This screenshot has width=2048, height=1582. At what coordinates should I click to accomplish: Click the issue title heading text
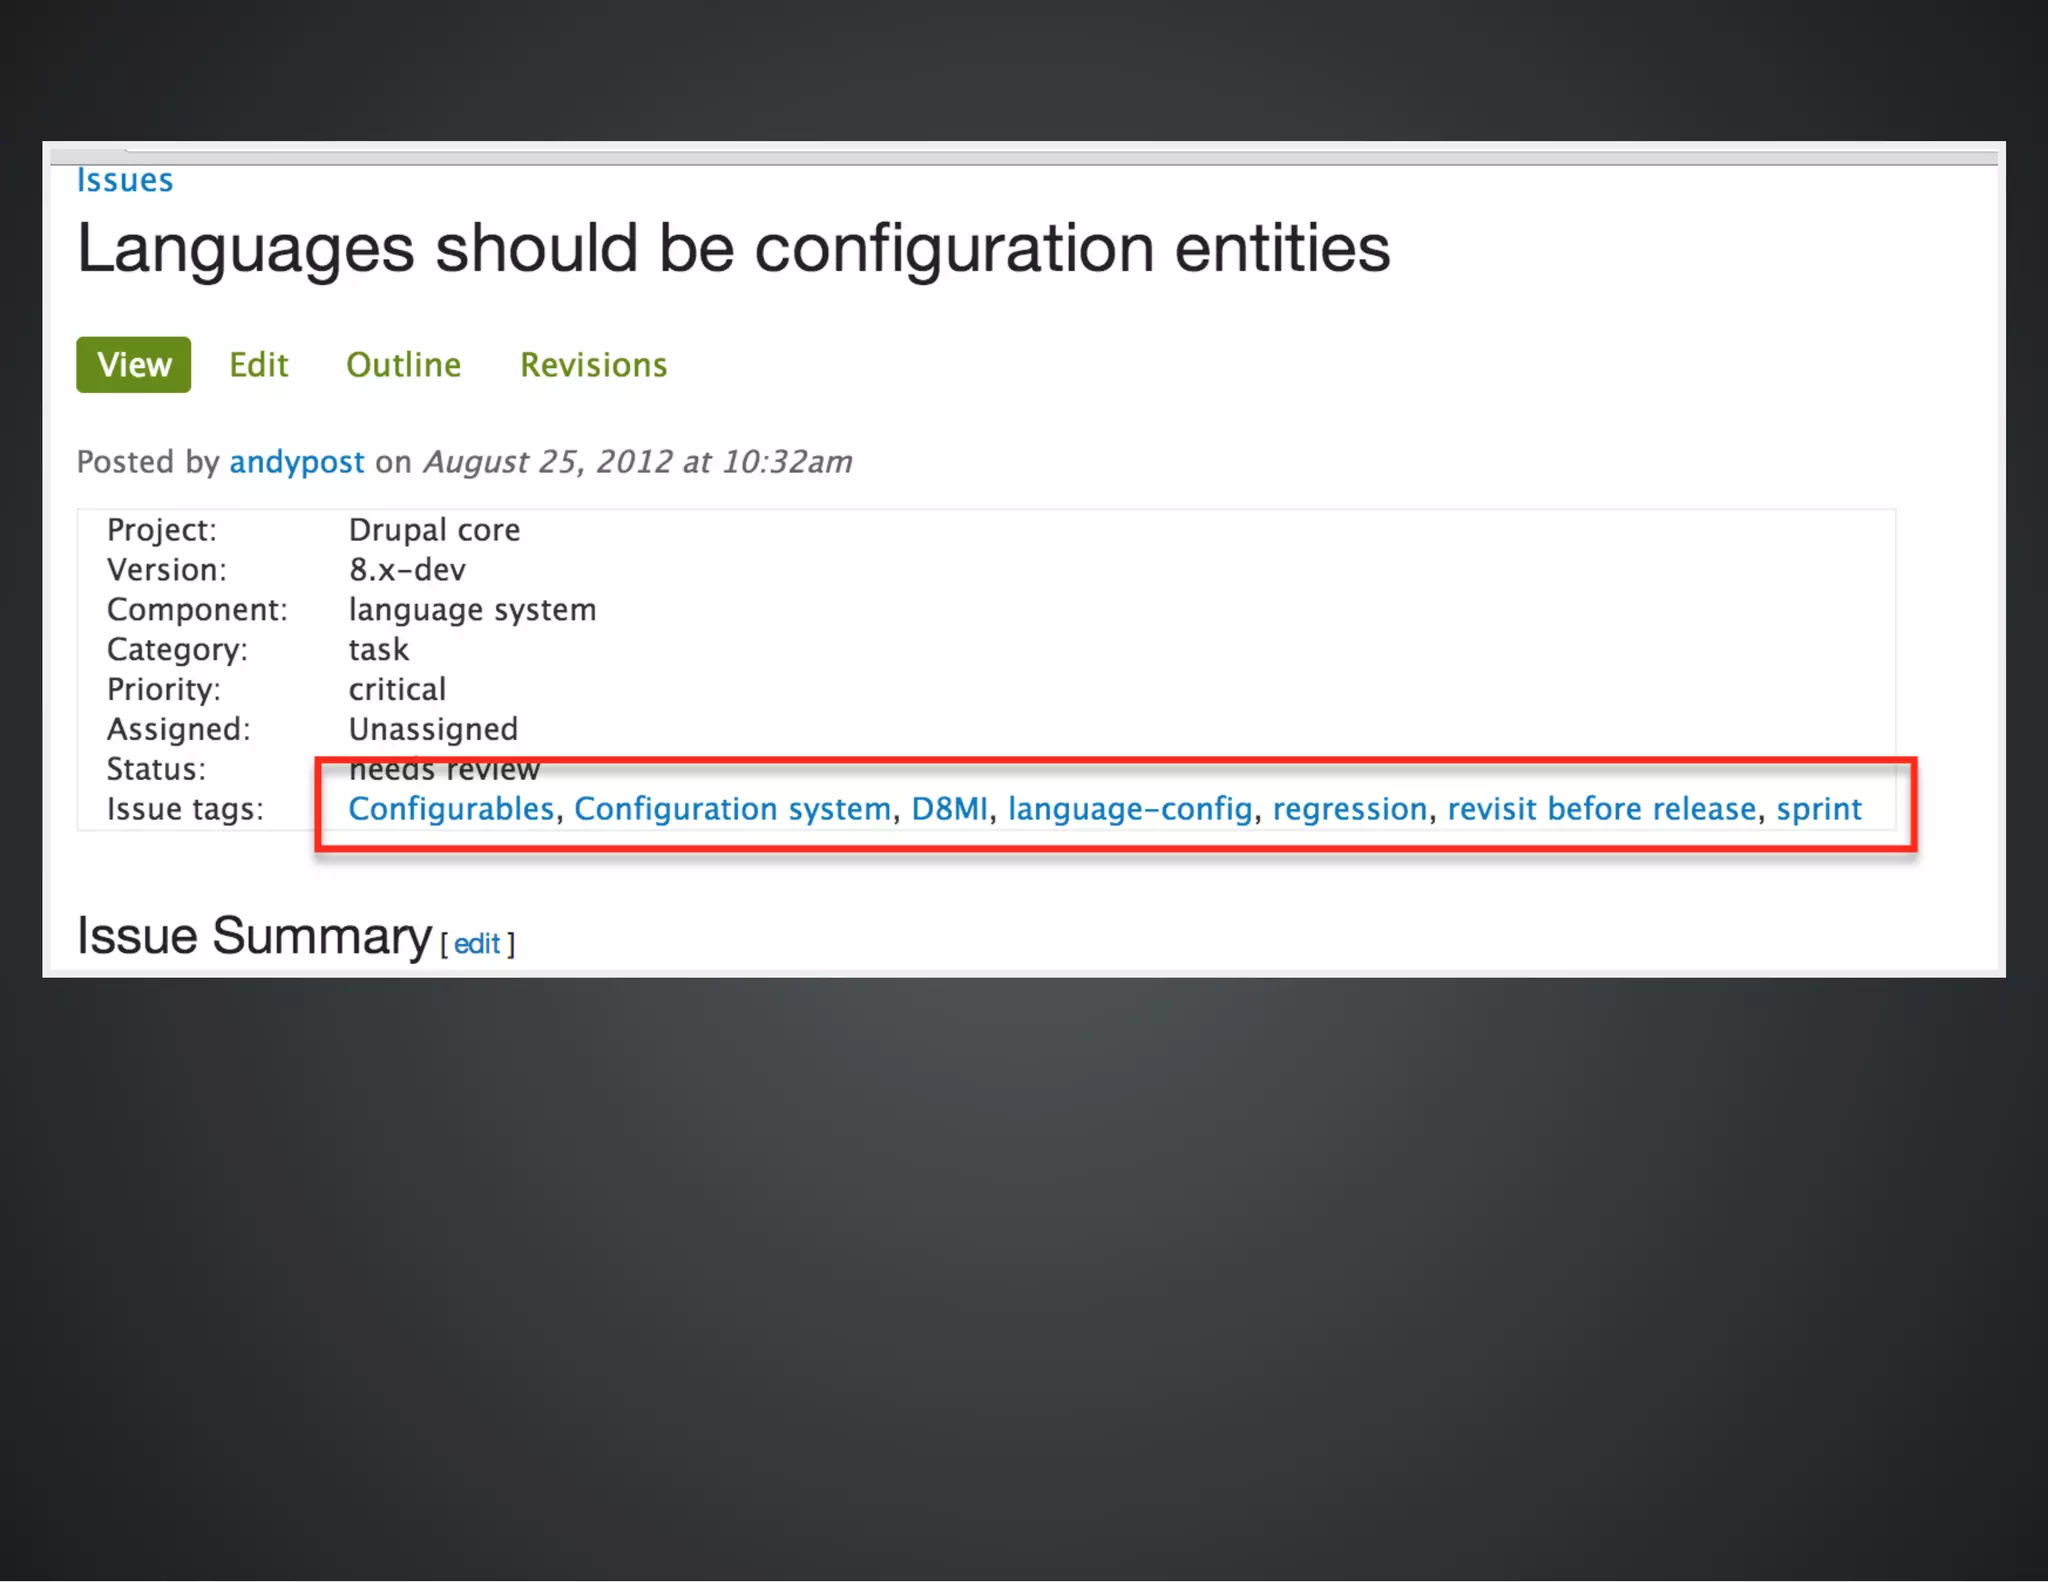[x=733, y=249]
